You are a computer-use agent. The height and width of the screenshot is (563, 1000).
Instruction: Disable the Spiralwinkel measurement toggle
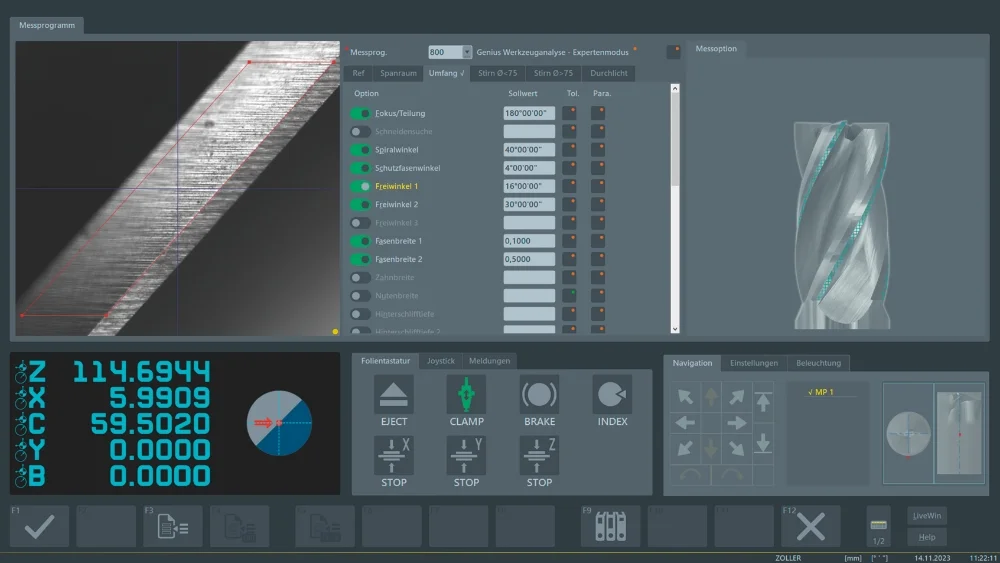tap(360, 150)
